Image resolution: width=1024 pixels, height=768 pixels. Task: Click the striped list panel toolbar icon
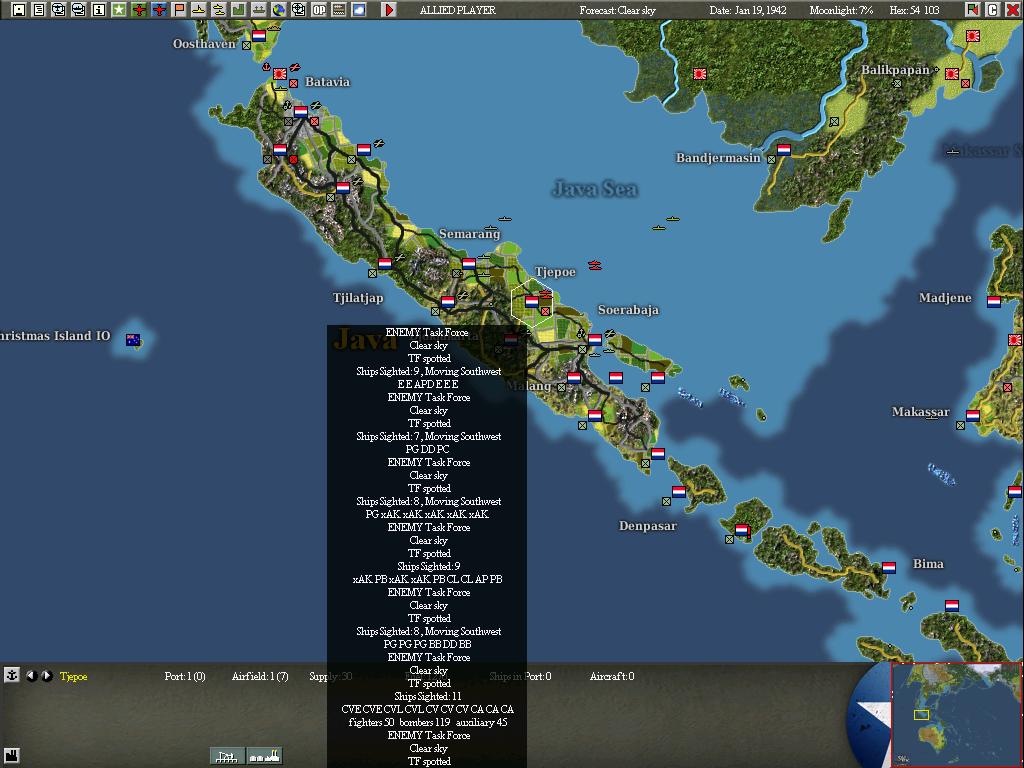(x=338, y=10)
